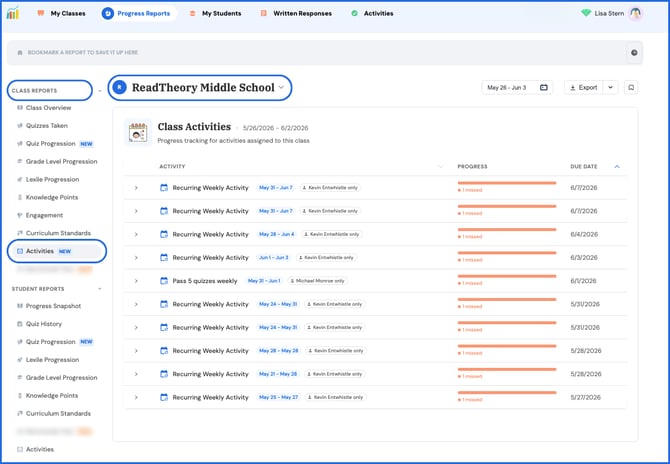Screen dimensions: 670x464
Task: Expand the row due 5/27/2026
Action: (x=136, y=397)
